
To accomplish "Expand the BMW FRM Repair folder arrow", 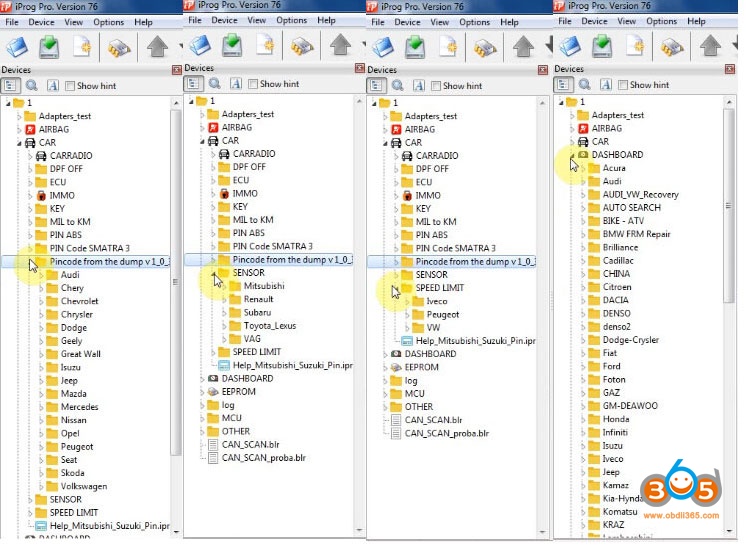I will click(583, 234).
